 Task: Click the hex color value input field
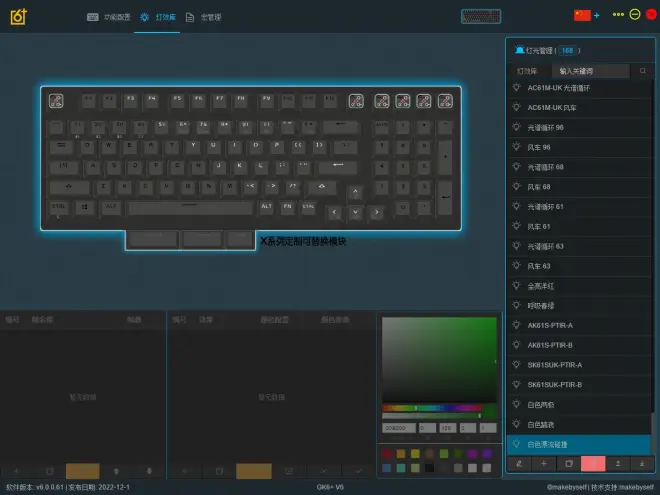pos(397,427)
